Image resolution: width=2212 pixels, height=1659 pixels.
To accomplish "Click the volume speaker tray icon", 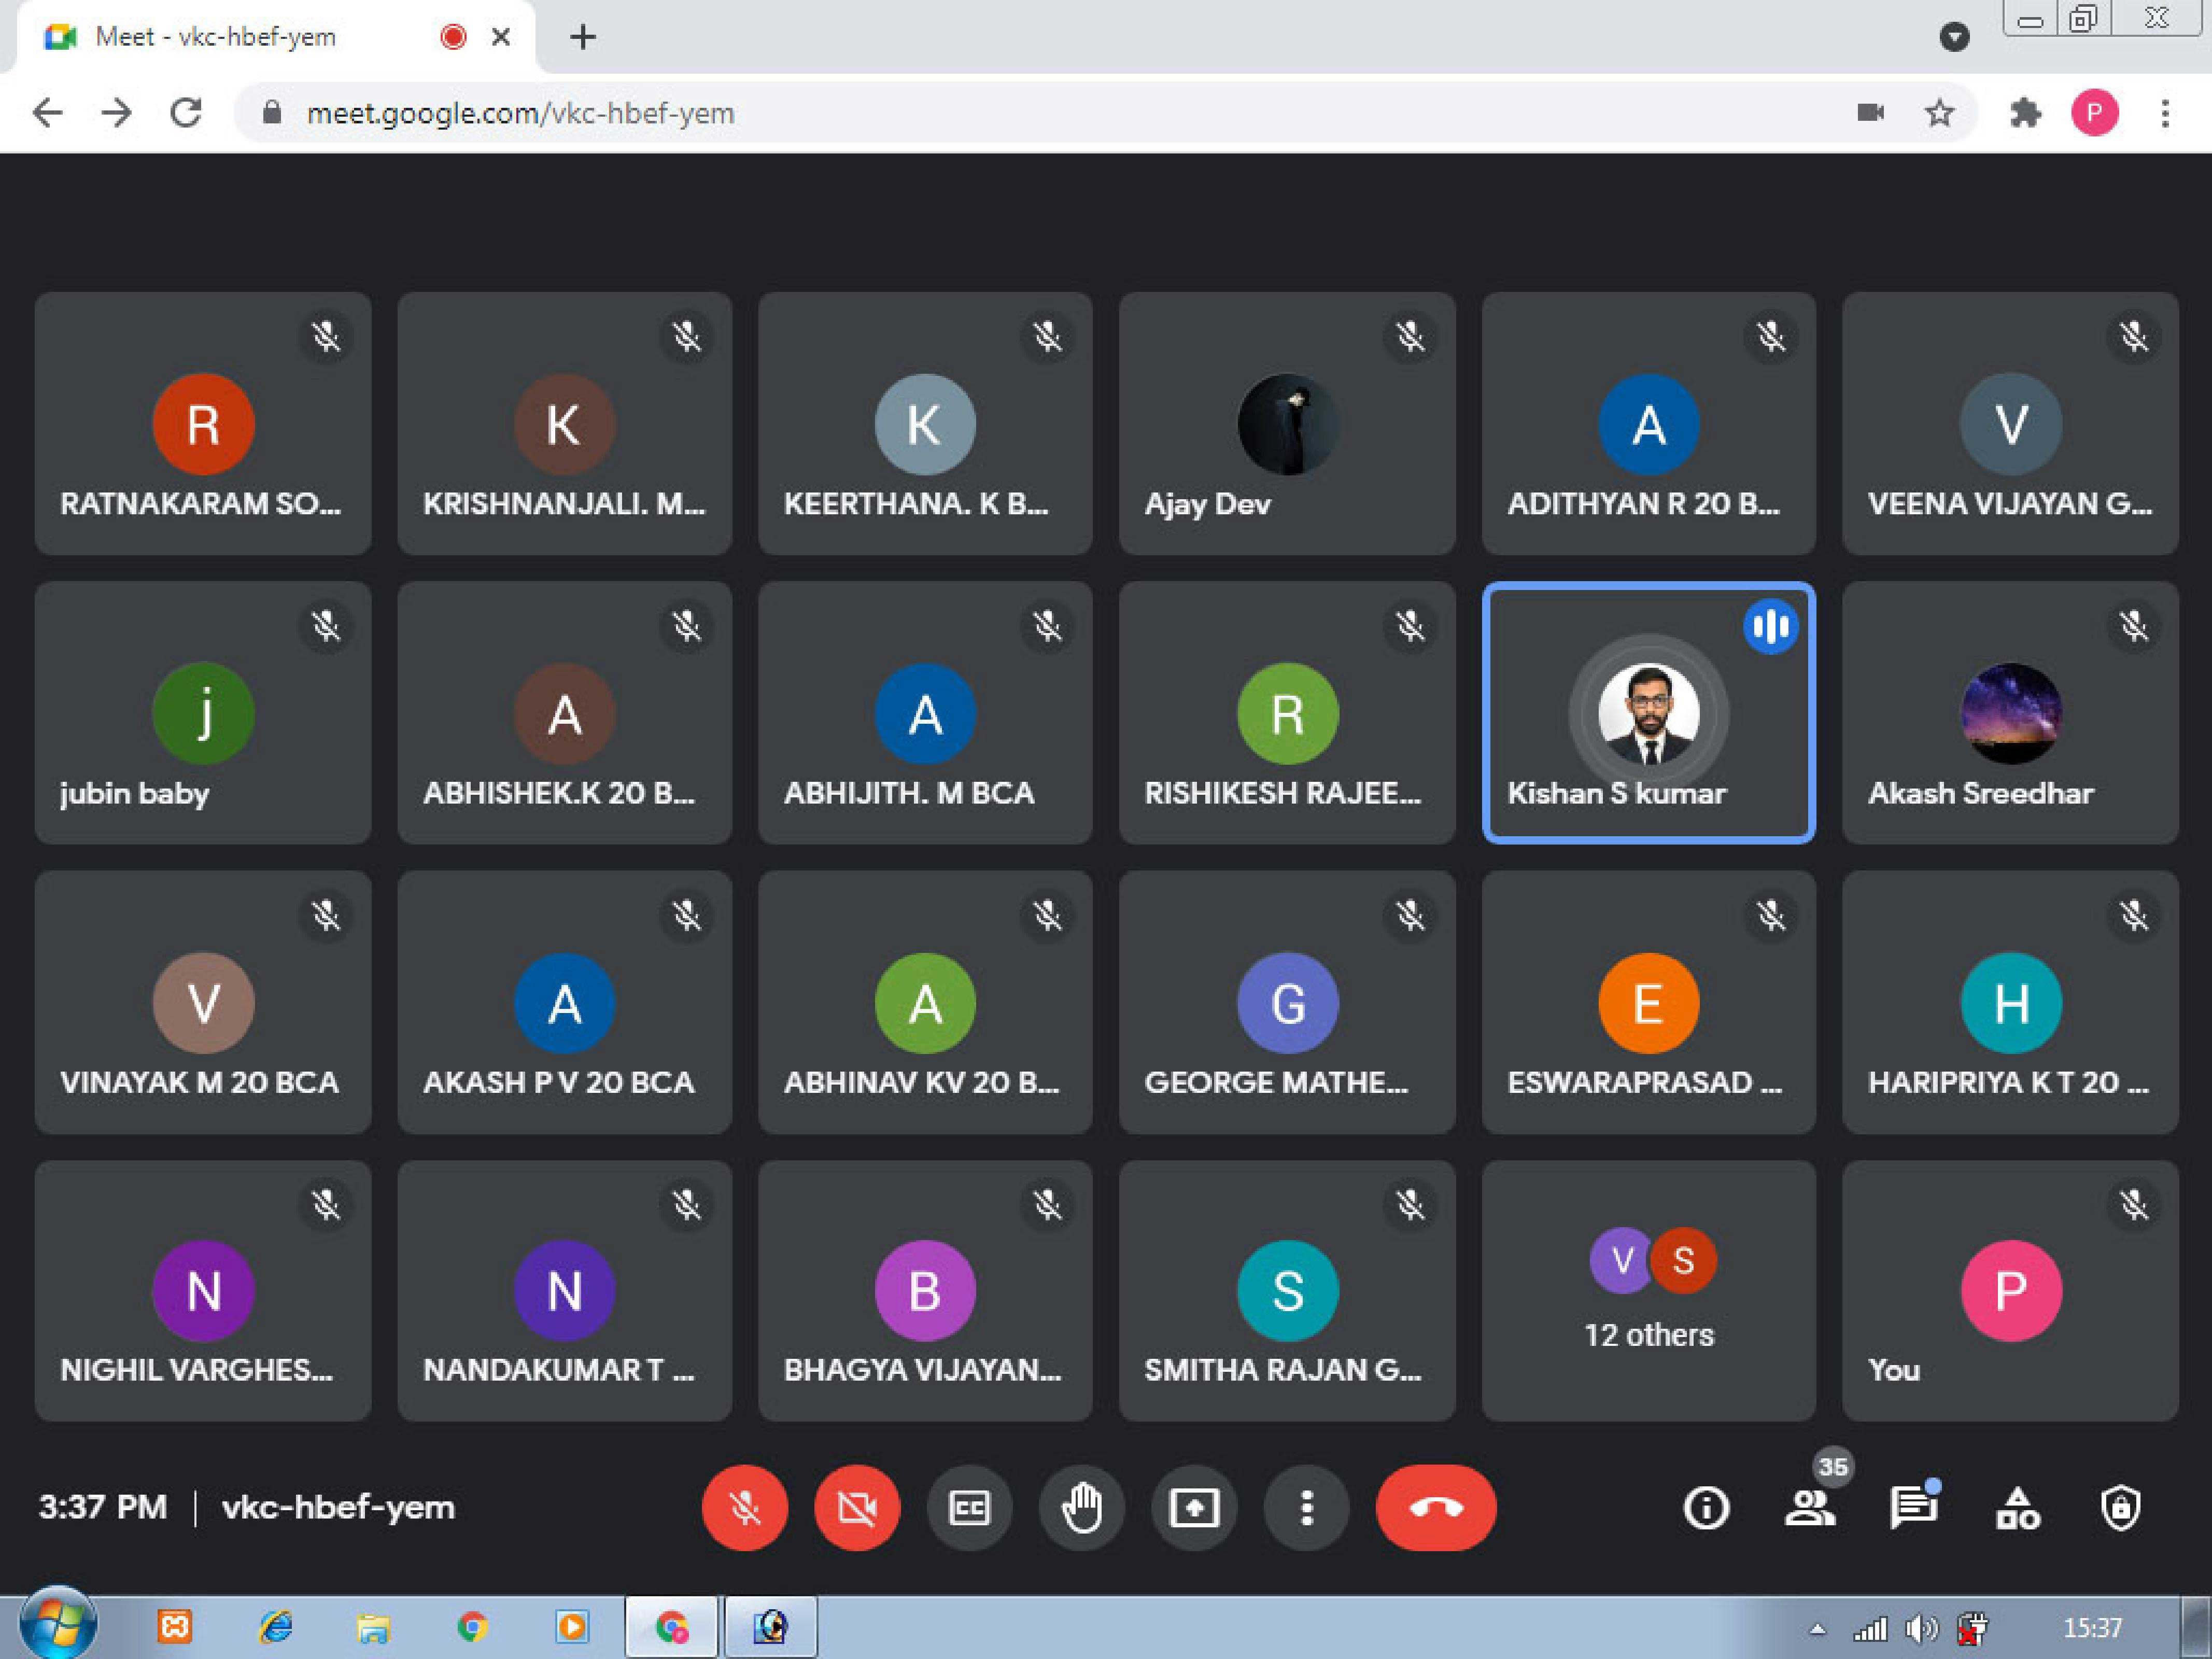I will pyautogui.click(x=1921, y=1630).
